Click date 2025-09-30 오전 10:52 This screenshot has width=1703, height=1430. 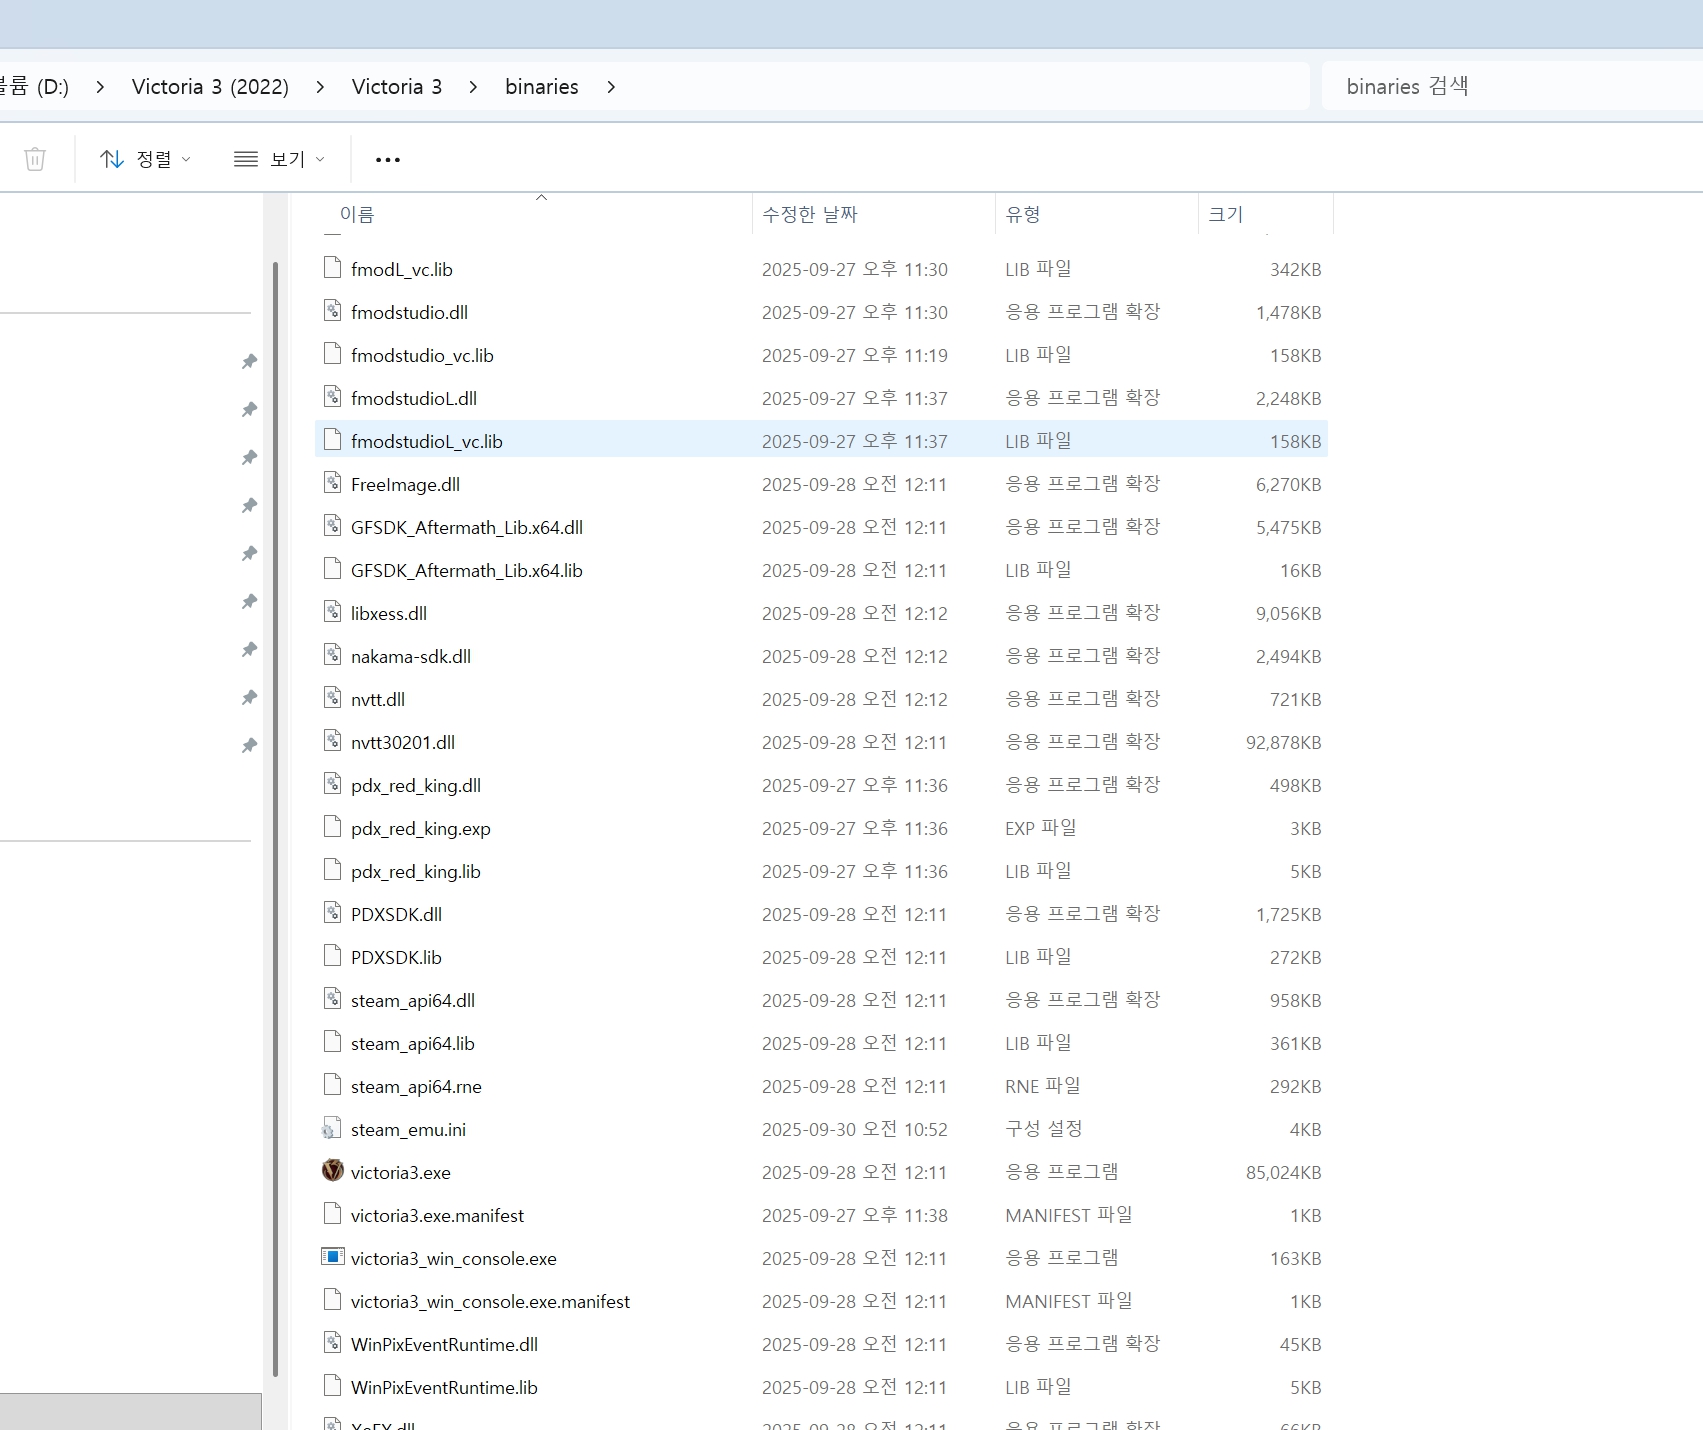(x=854, y=1129)
